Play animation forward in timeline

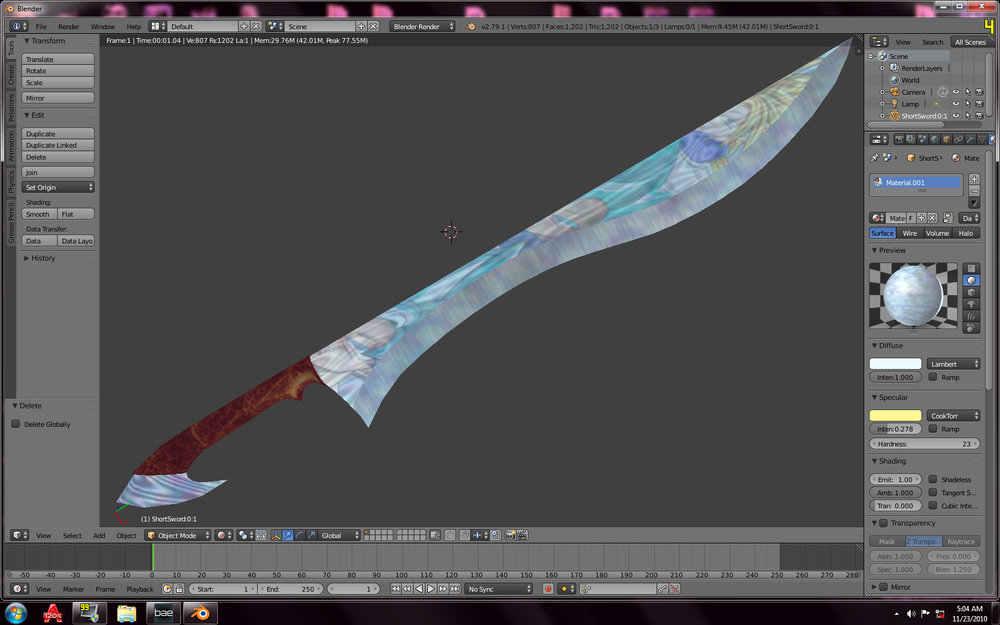click(x=430, y=589)
